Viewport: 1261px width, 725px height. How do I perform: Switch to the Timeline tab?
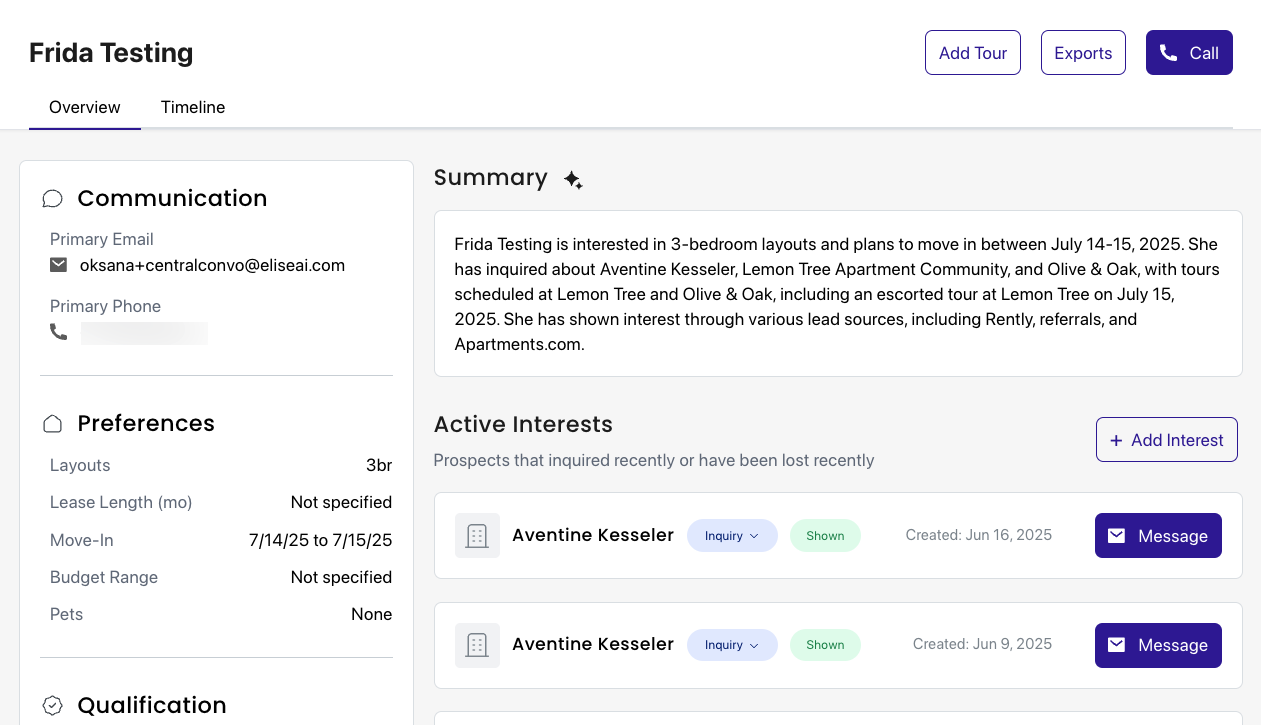193,107
